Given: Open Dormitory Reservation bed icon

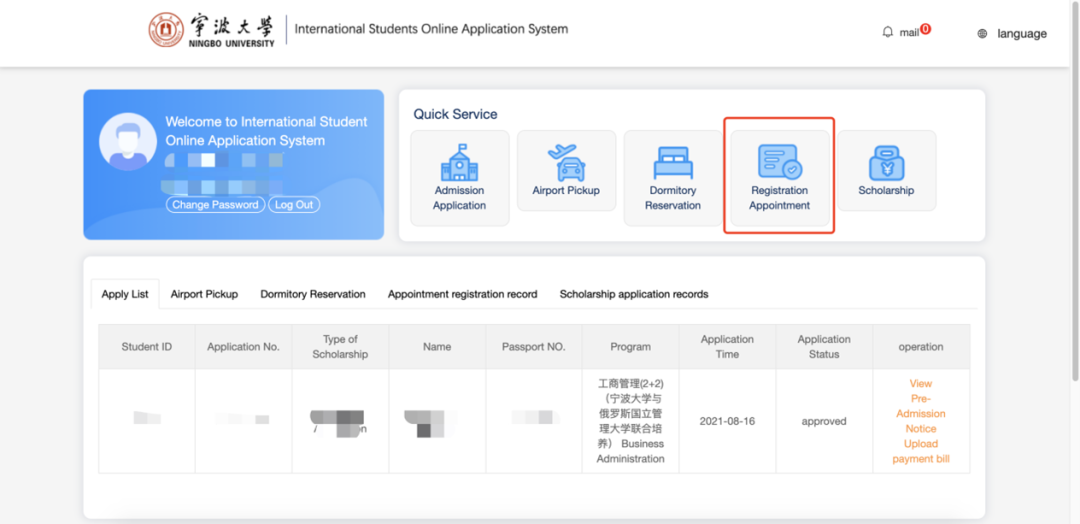Looking at the screenshot, I should coord(673,162).
